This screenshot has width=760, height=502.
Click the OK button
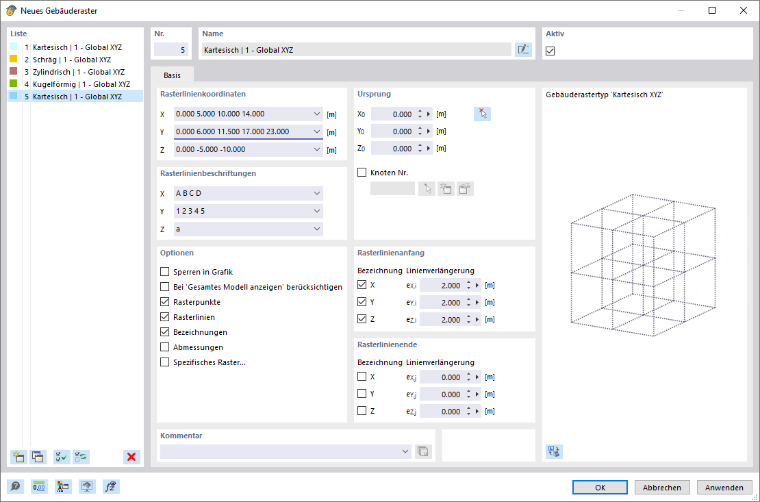pyautogui.click(x=600, y=487)
